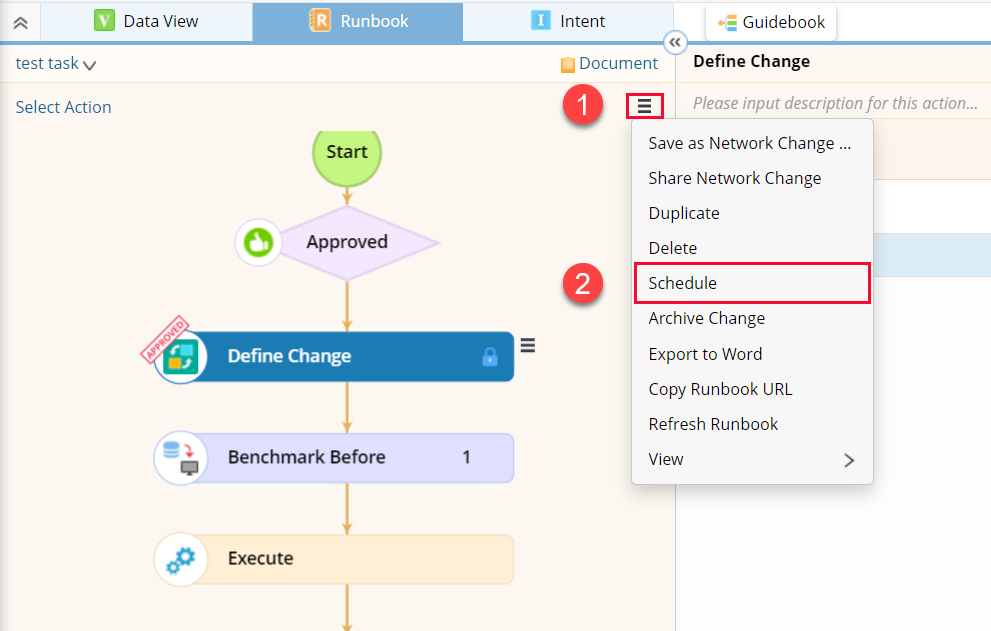Expand the top-left double-arrow collapse button
This screenshot has height=631, width=991.
coord(20,22)
